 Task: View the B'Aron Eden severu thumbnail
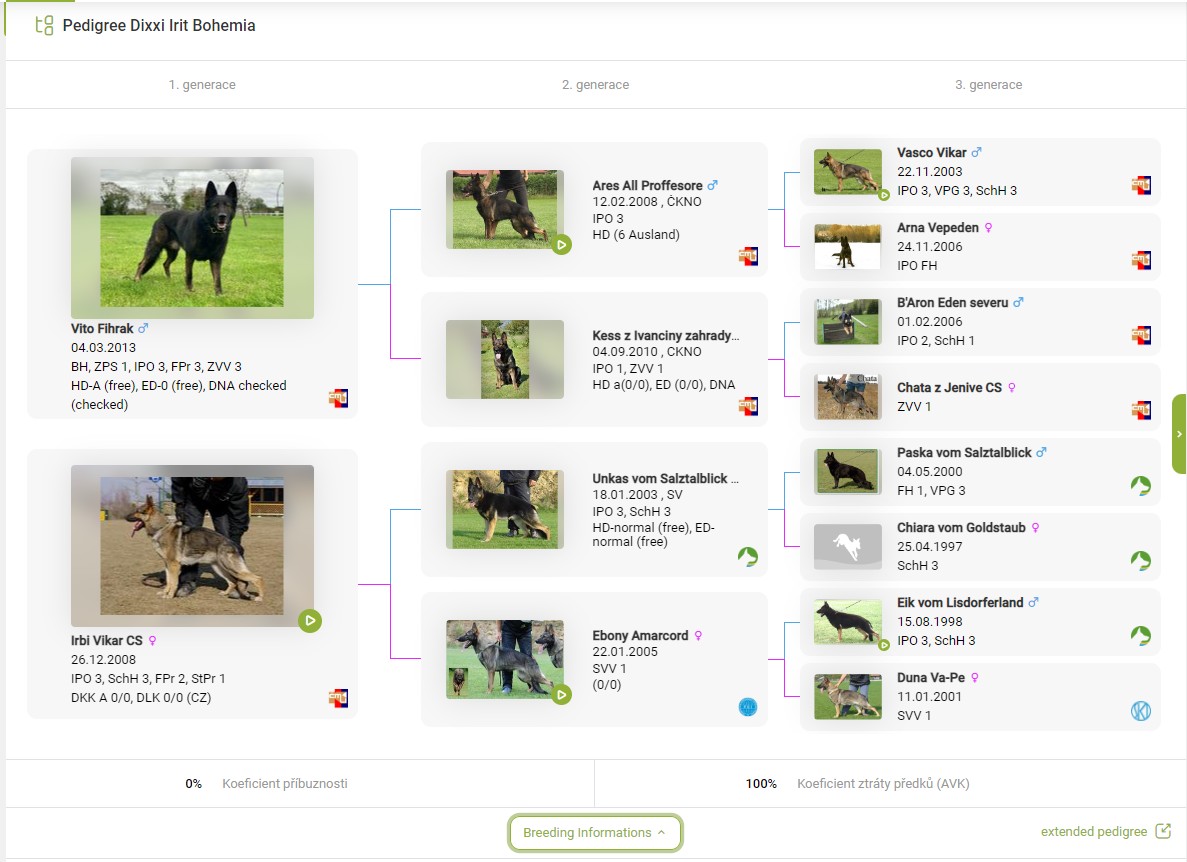(848, 322)
